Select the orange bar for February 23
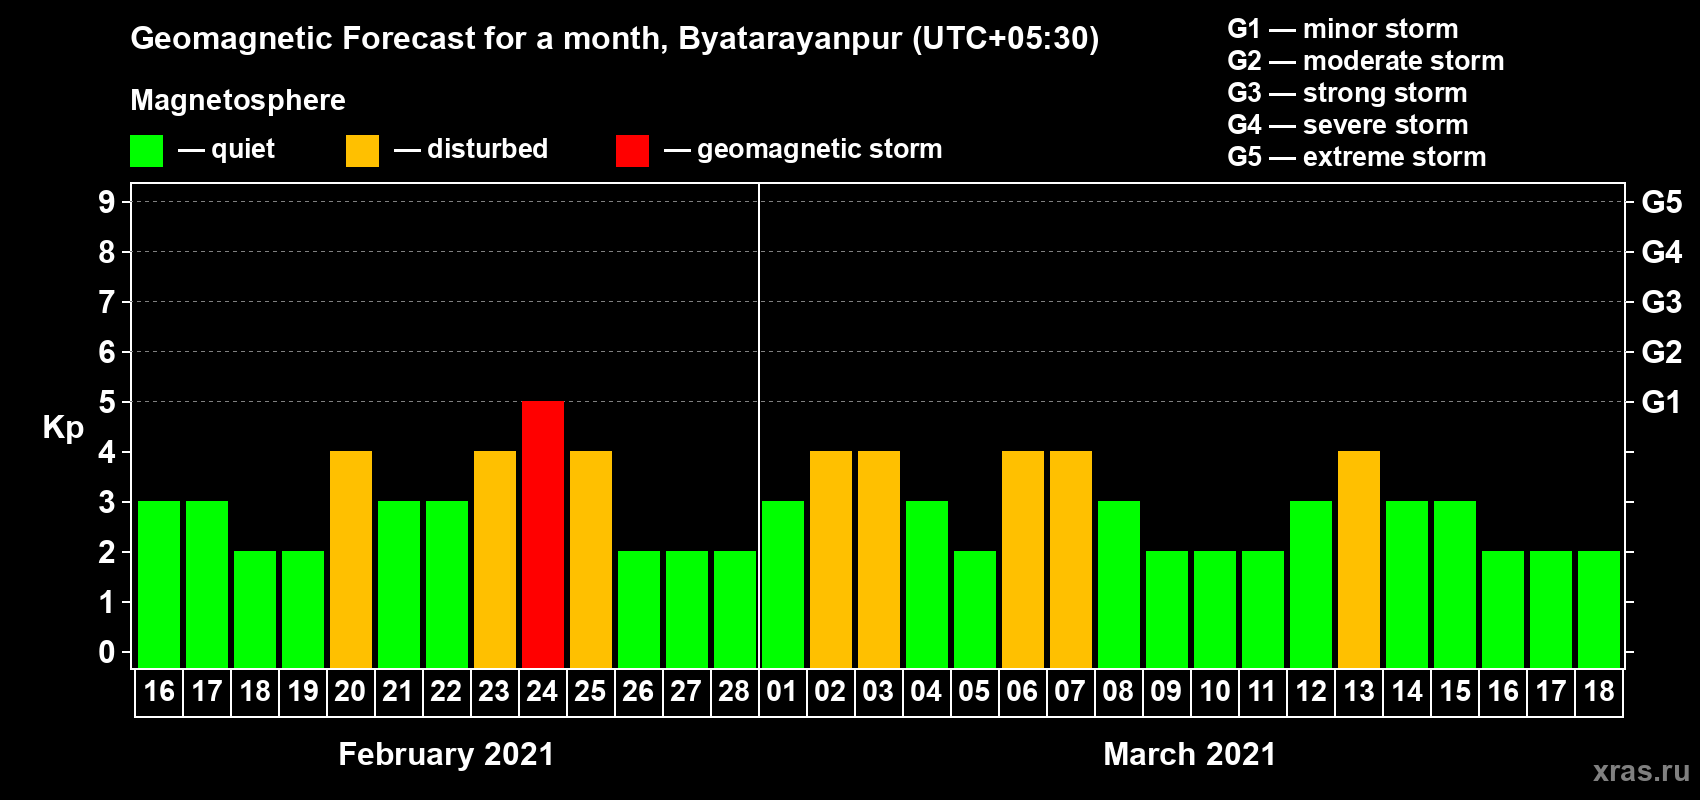 [495, 559]
